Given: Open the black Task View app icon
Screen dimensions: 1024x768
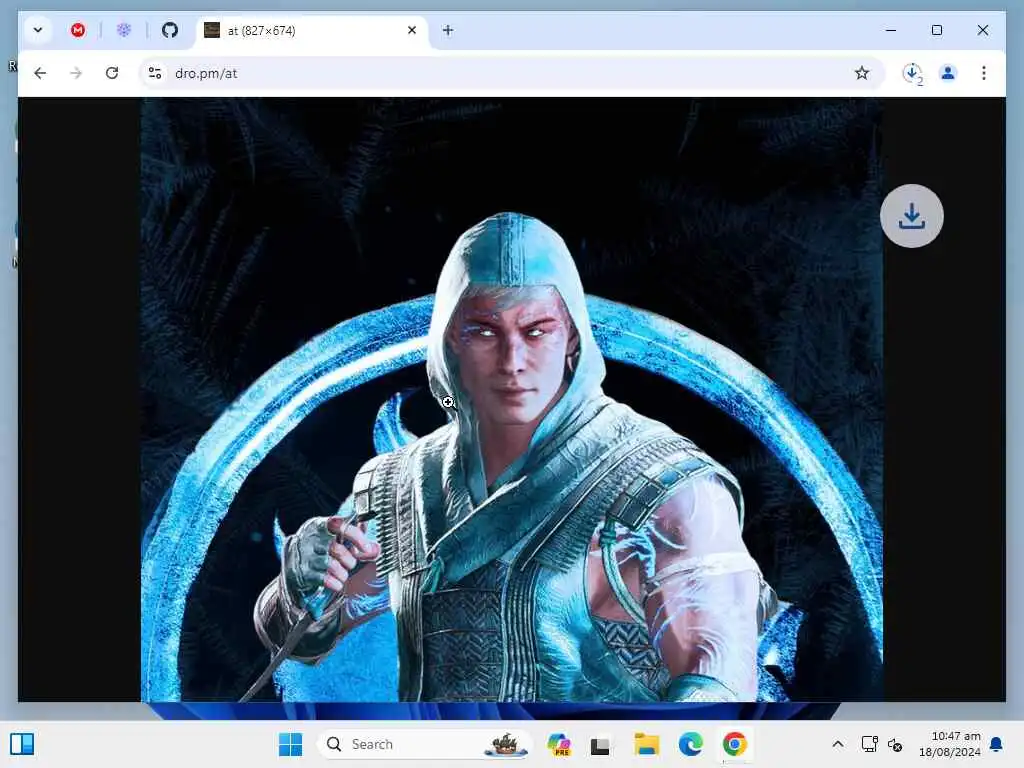Looking at the screenshot, I should tap(600, 745).
